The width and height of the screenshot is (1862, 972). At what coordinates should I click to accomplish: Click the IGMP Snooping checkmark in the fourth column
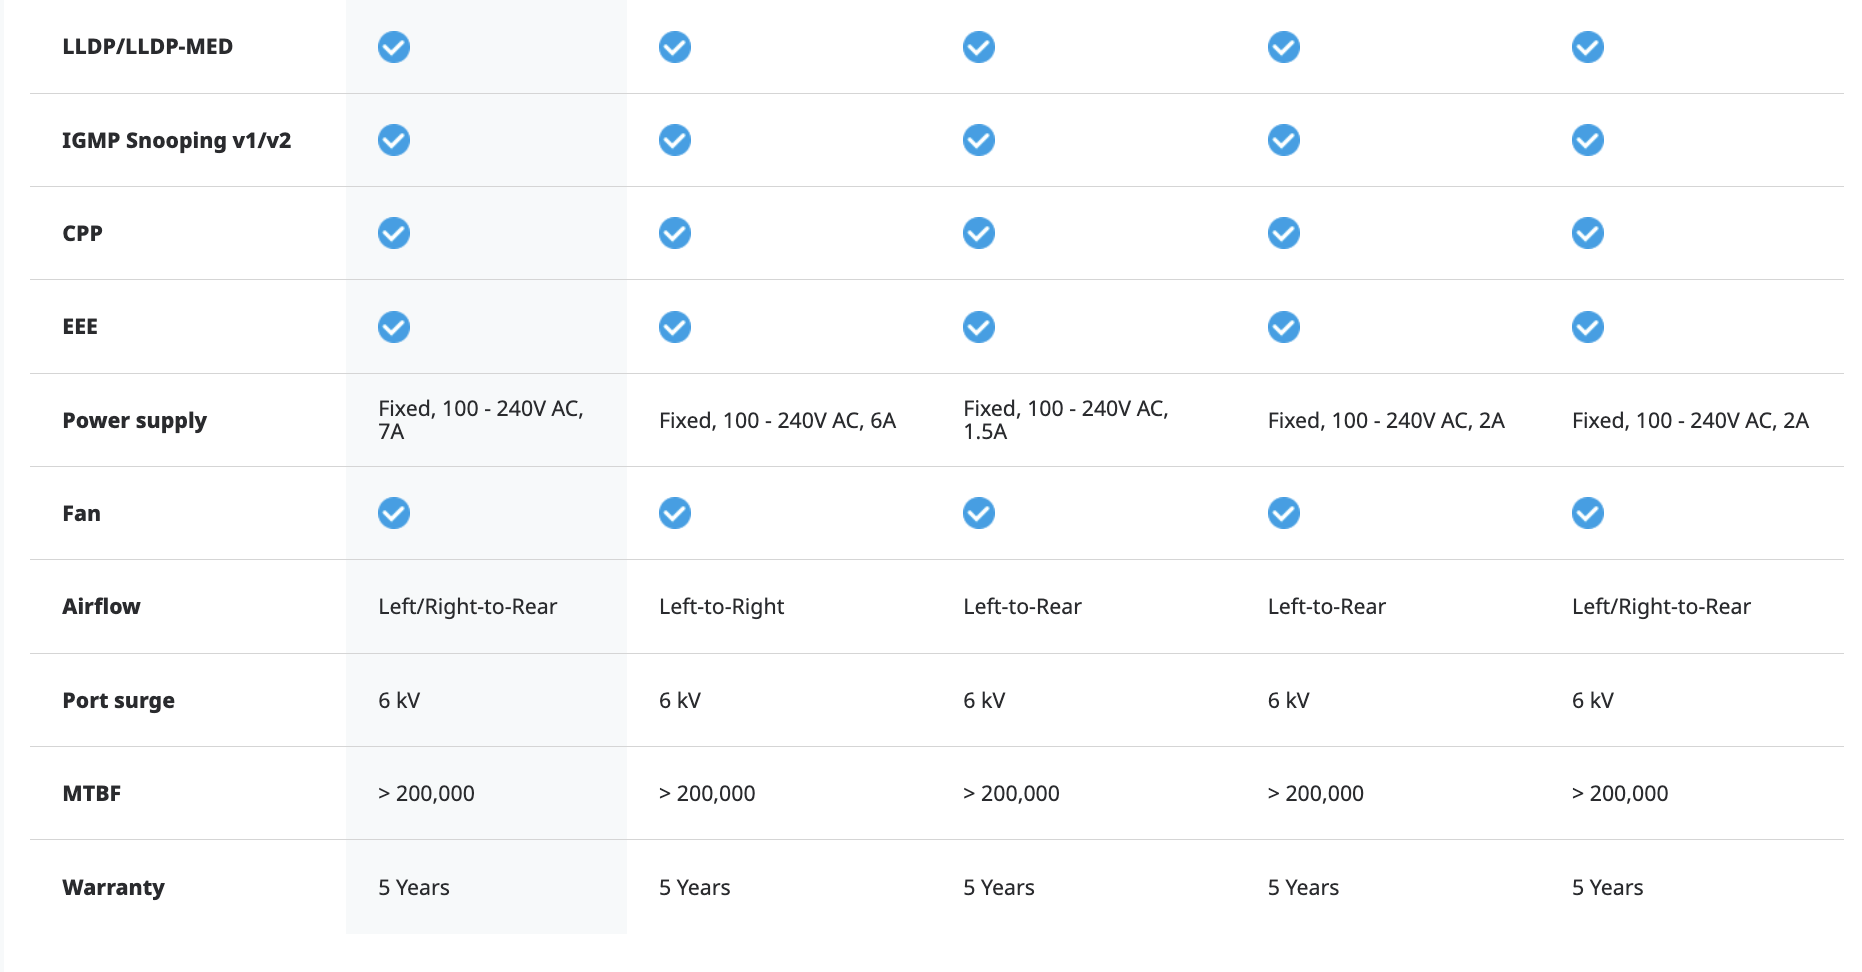1283,140
